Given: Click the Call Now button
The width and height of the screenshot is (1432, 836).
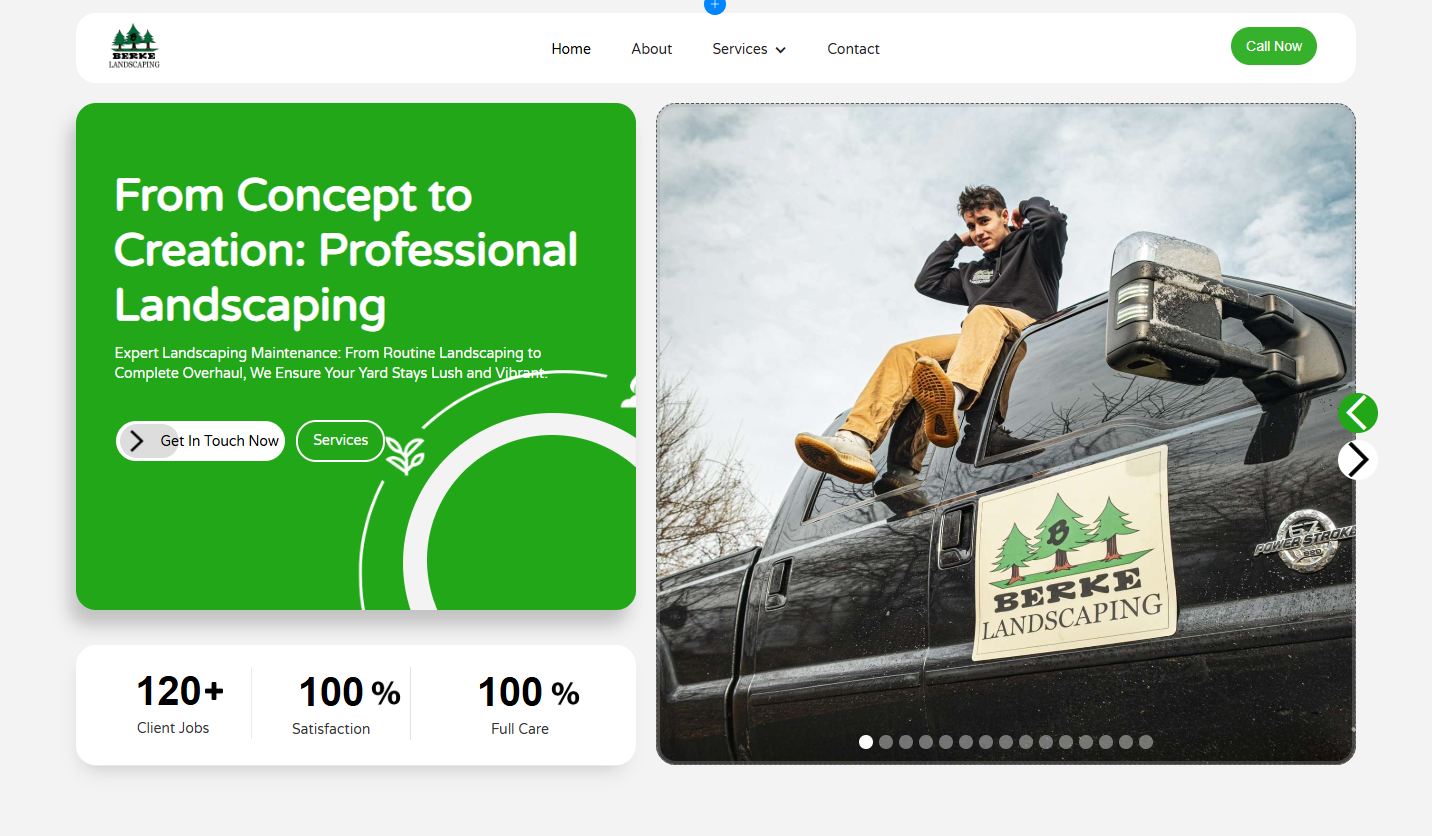Looking at the screenshot, I should coord(1274,46).
